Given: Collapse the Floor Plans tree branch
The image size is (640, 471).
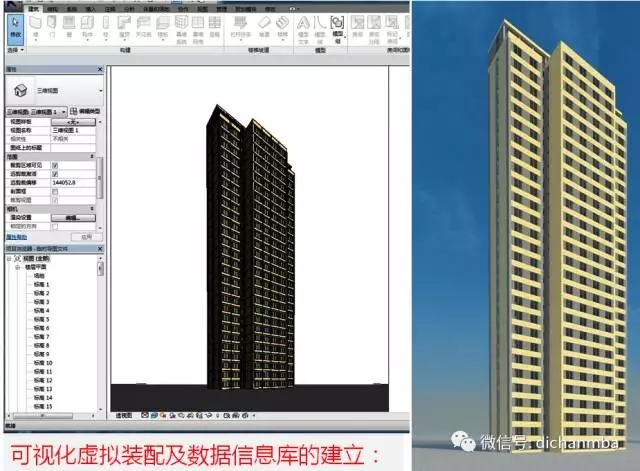Looking at the screenshot, I should [17, 267].
